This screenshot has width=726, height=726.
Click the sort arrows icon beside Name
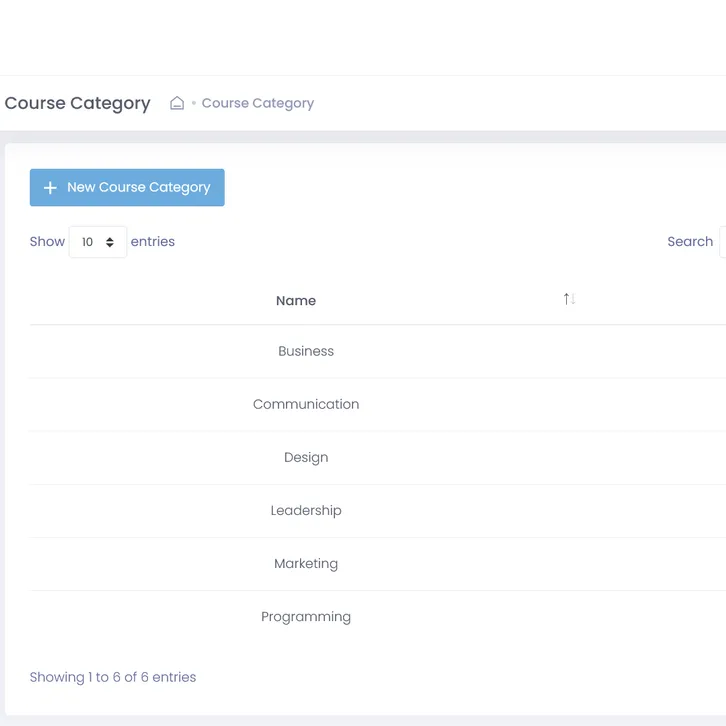pos(569,299)
